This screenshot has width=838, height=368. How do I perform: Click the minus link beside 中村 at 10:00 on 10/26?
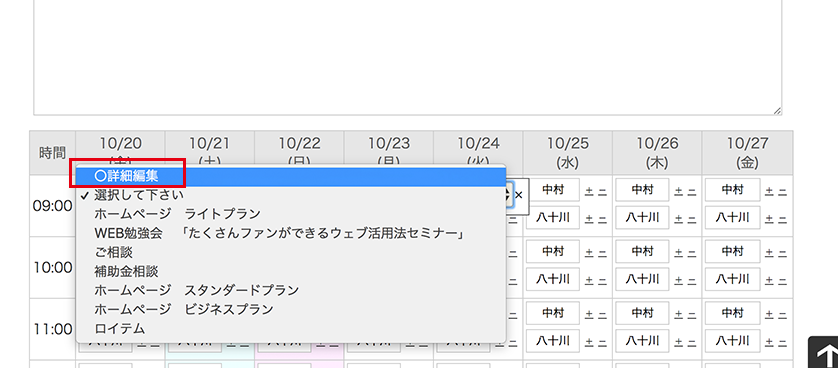point(692,252)
